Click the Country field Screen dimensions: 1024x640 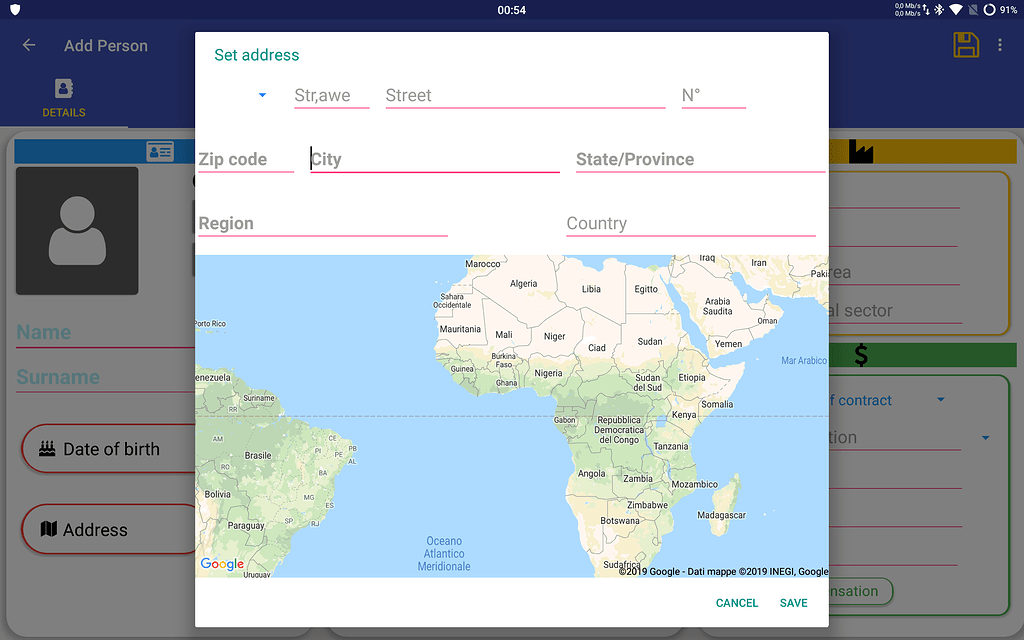click(691, 224)
